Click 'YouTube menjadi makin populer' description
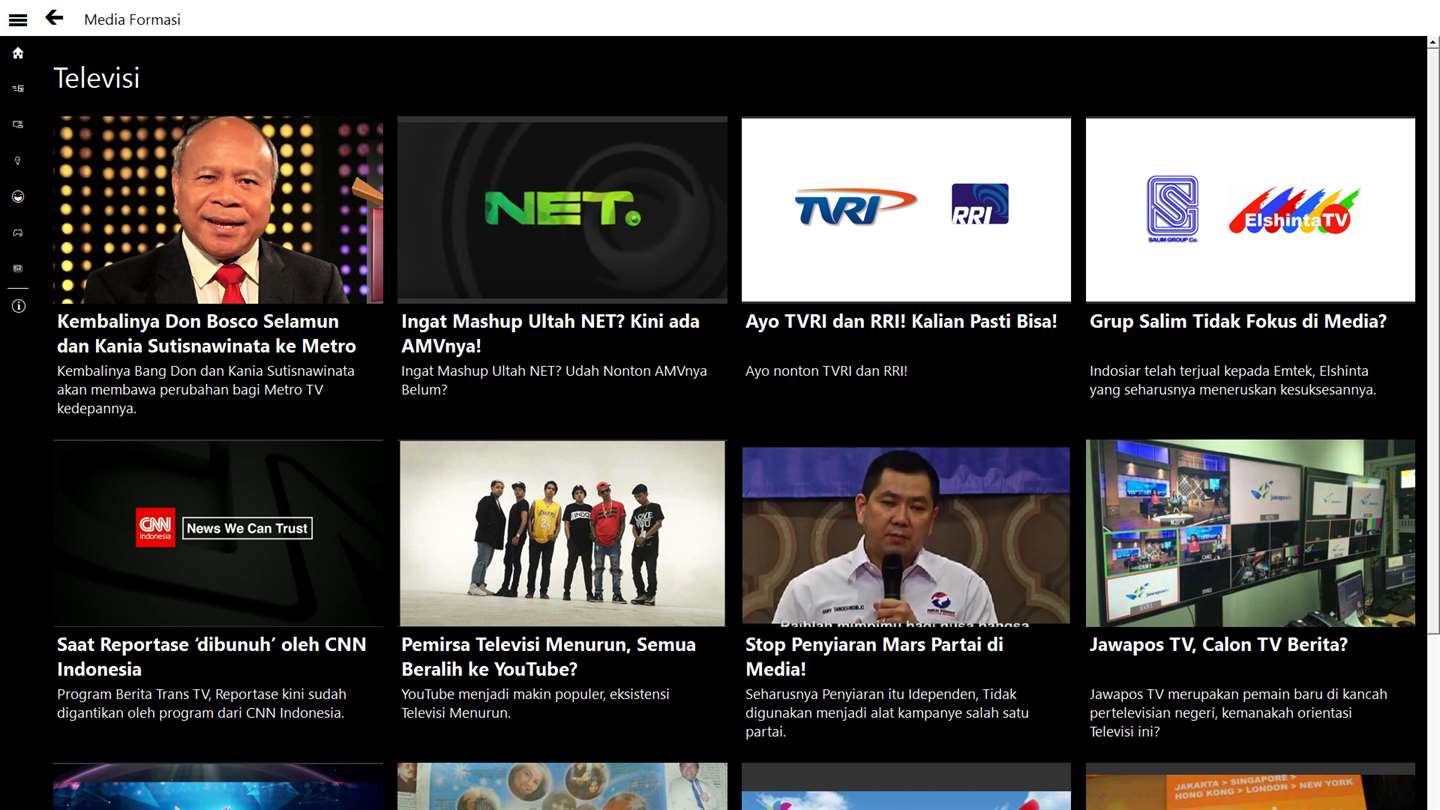The width and height of the screenshot is (1440, 810). coord(535,704)
